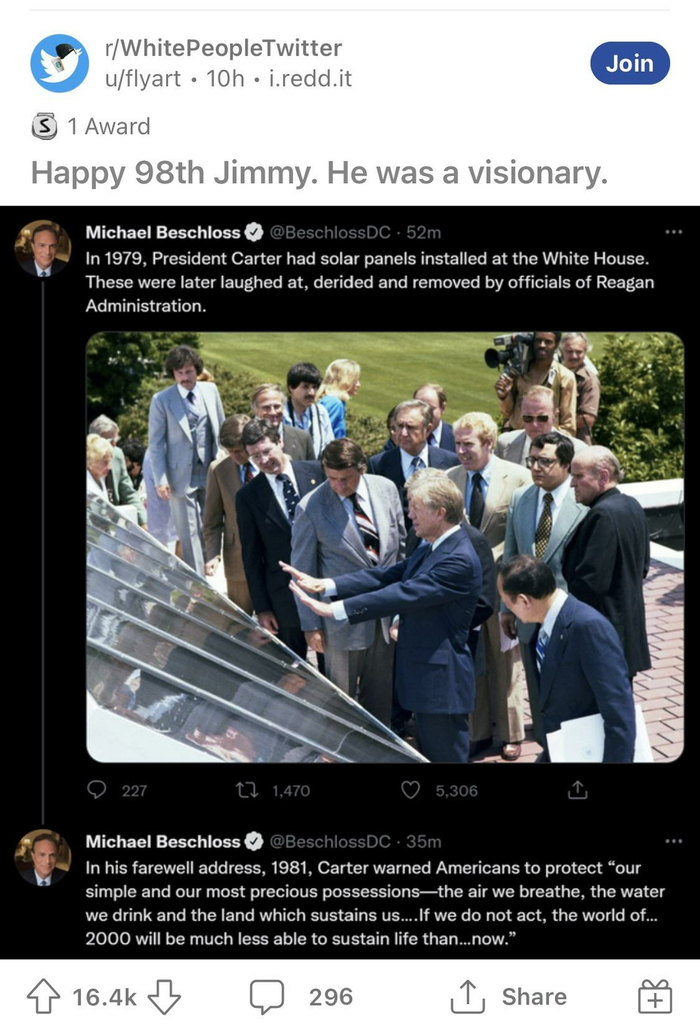Open first tweet's three-dot more menu

tap(672, 232)
